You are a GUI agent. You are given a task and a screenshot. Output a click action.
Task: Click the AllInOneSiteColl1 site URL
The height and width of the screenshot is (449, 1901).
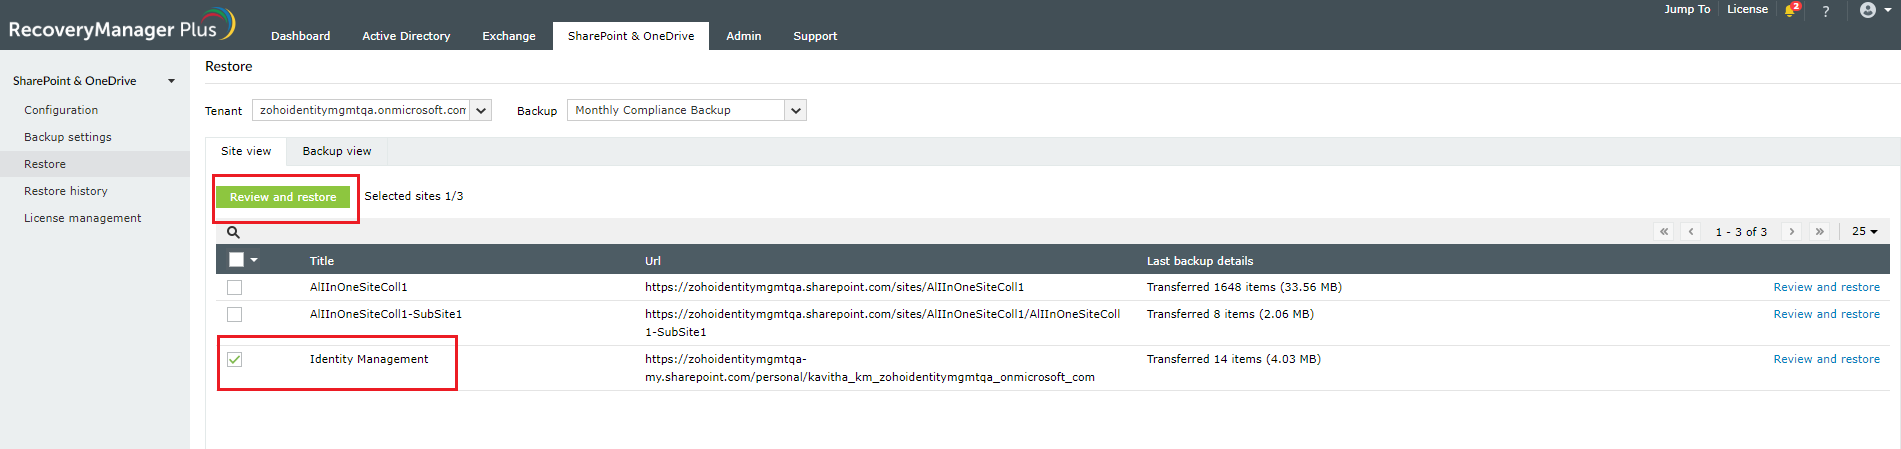coord(834,287)
